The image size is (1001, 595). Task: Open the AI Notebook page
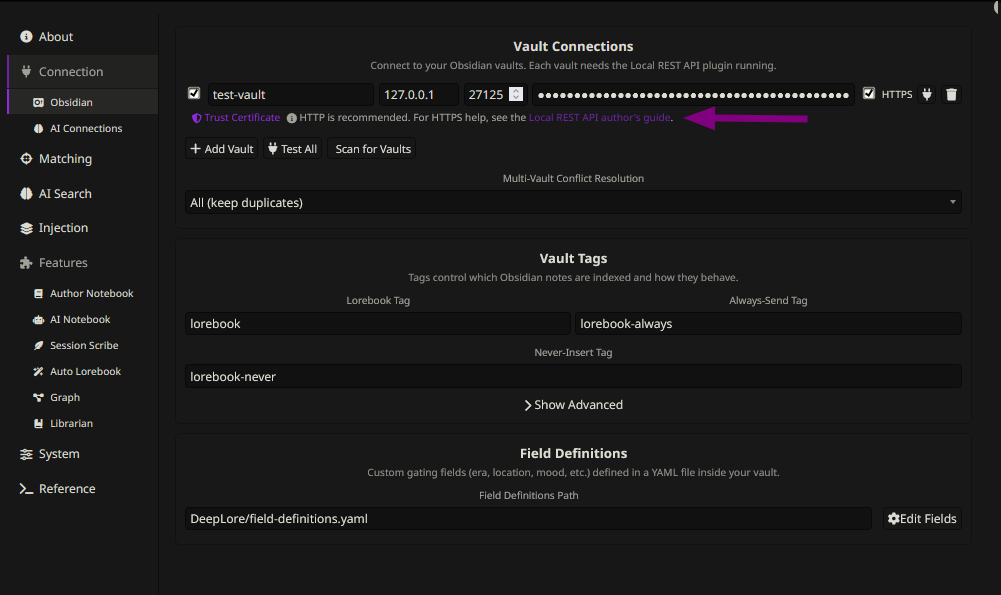click(x=80, y=320)
